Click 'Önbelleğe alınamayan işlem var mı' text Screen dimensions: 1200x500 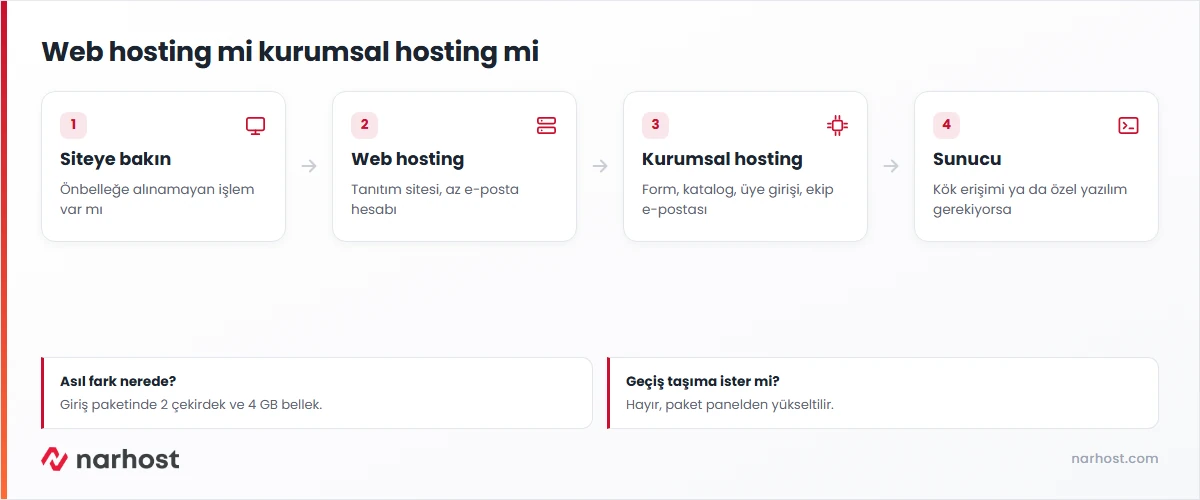pos(157,199)
